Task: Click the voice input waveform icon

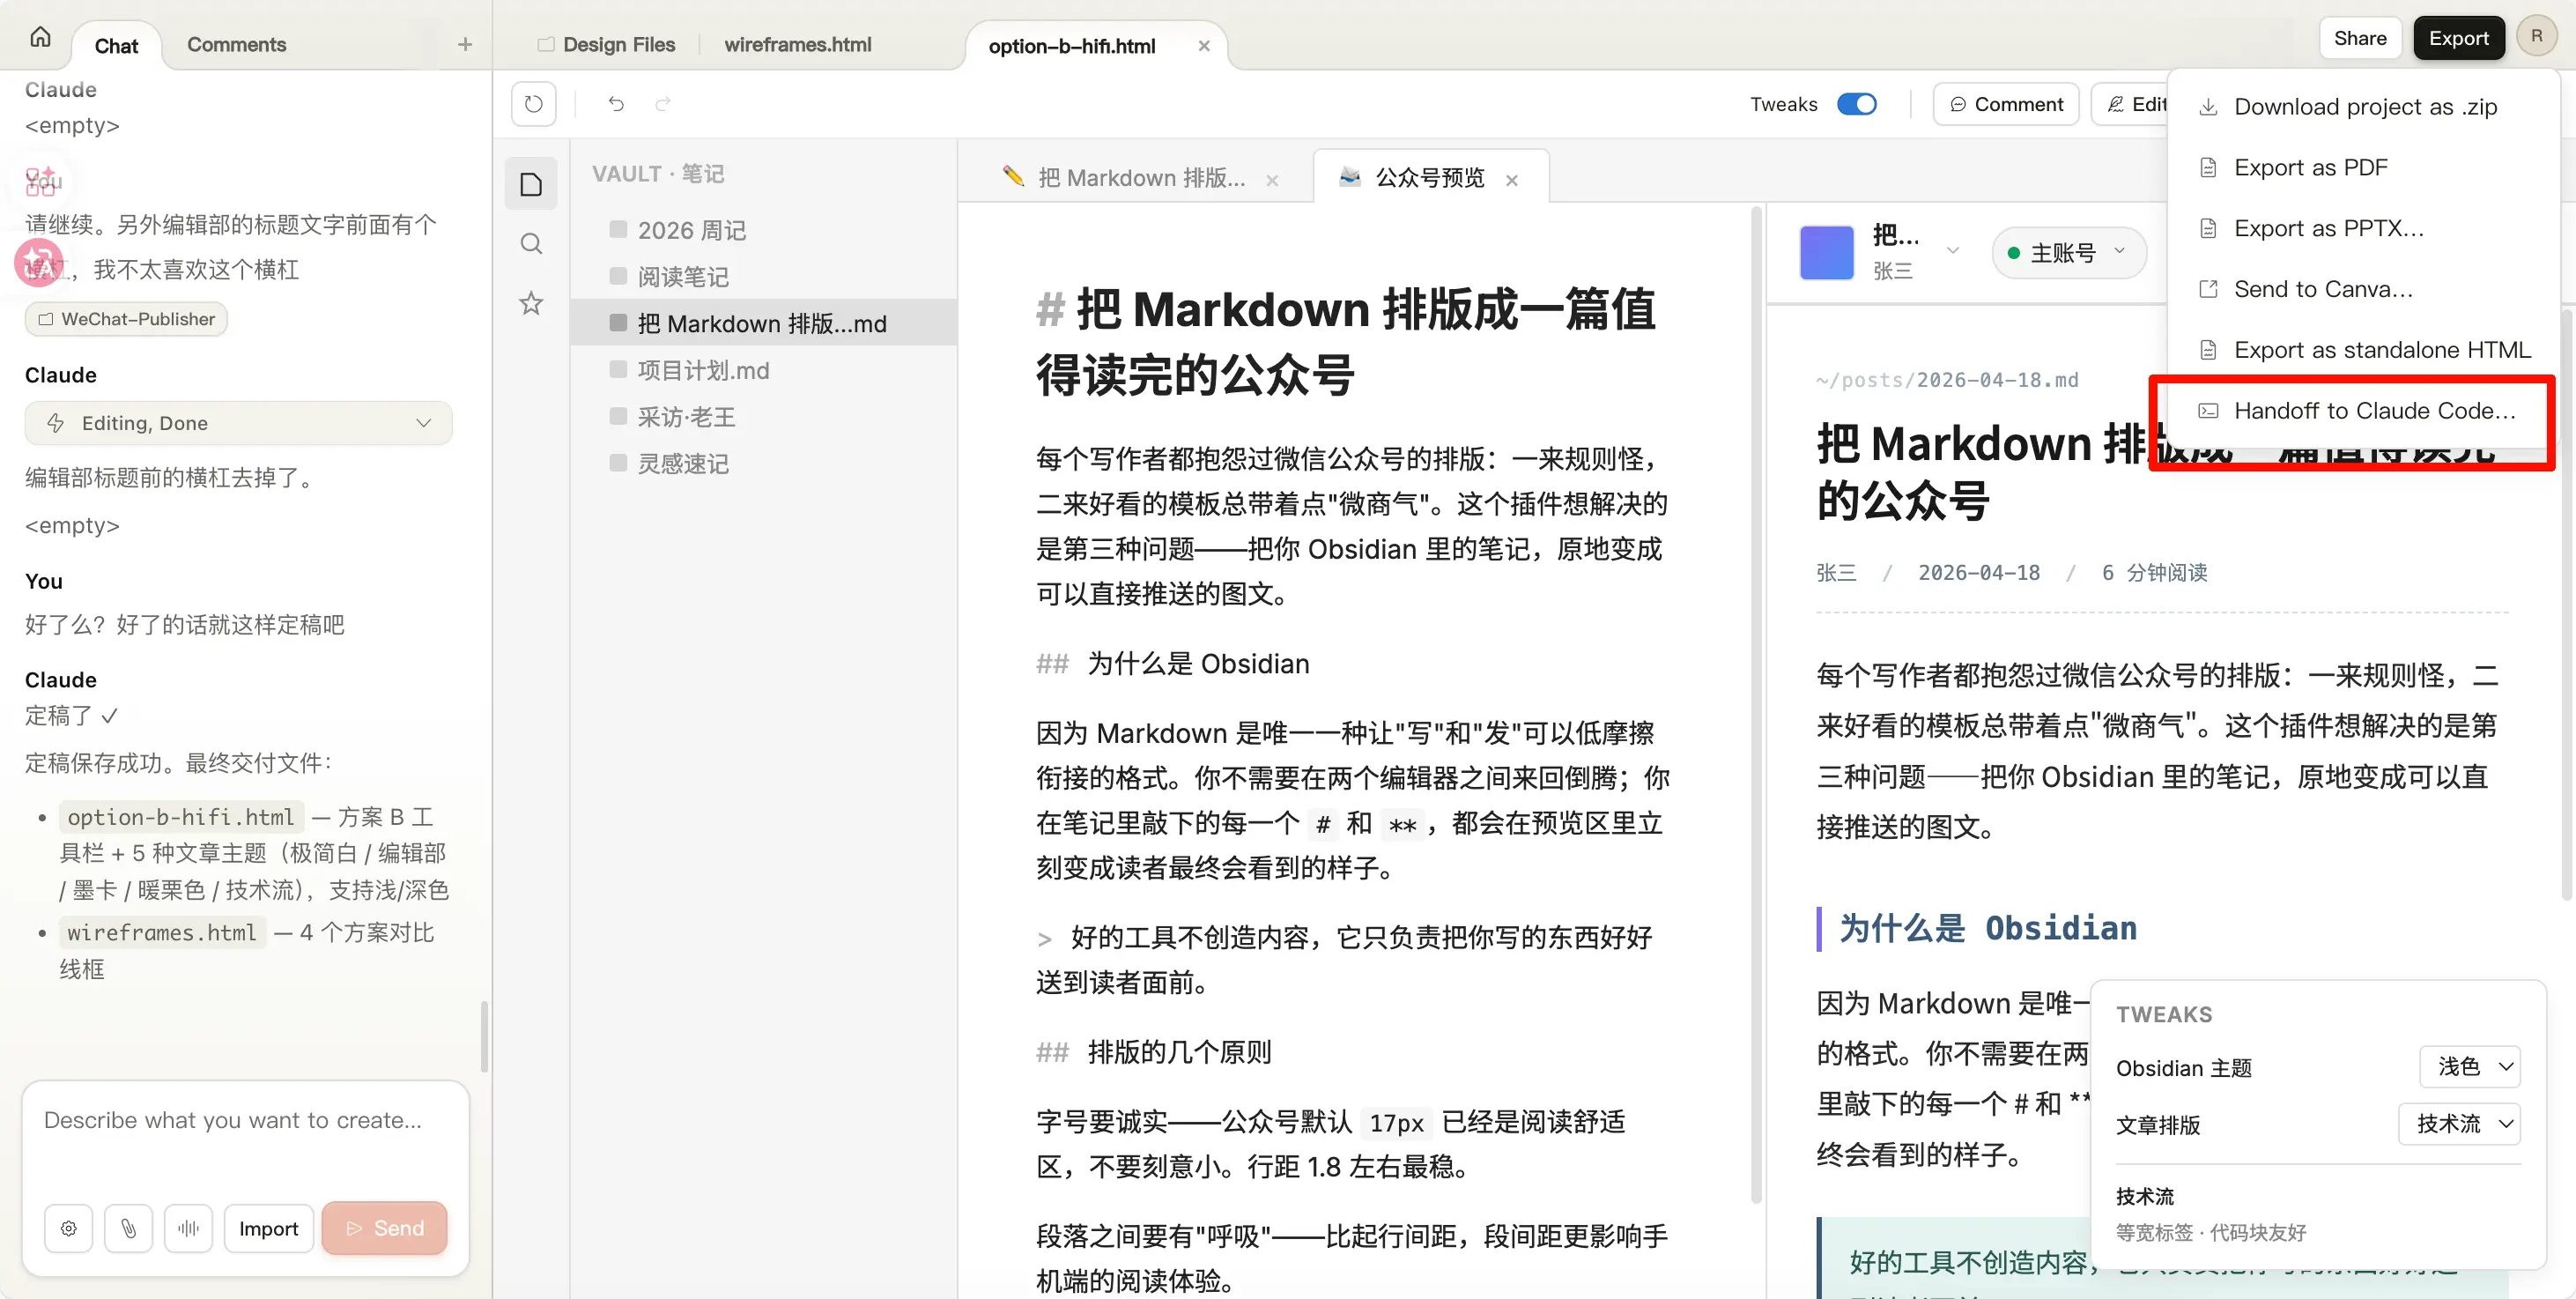Action: tap(188, 1228)
